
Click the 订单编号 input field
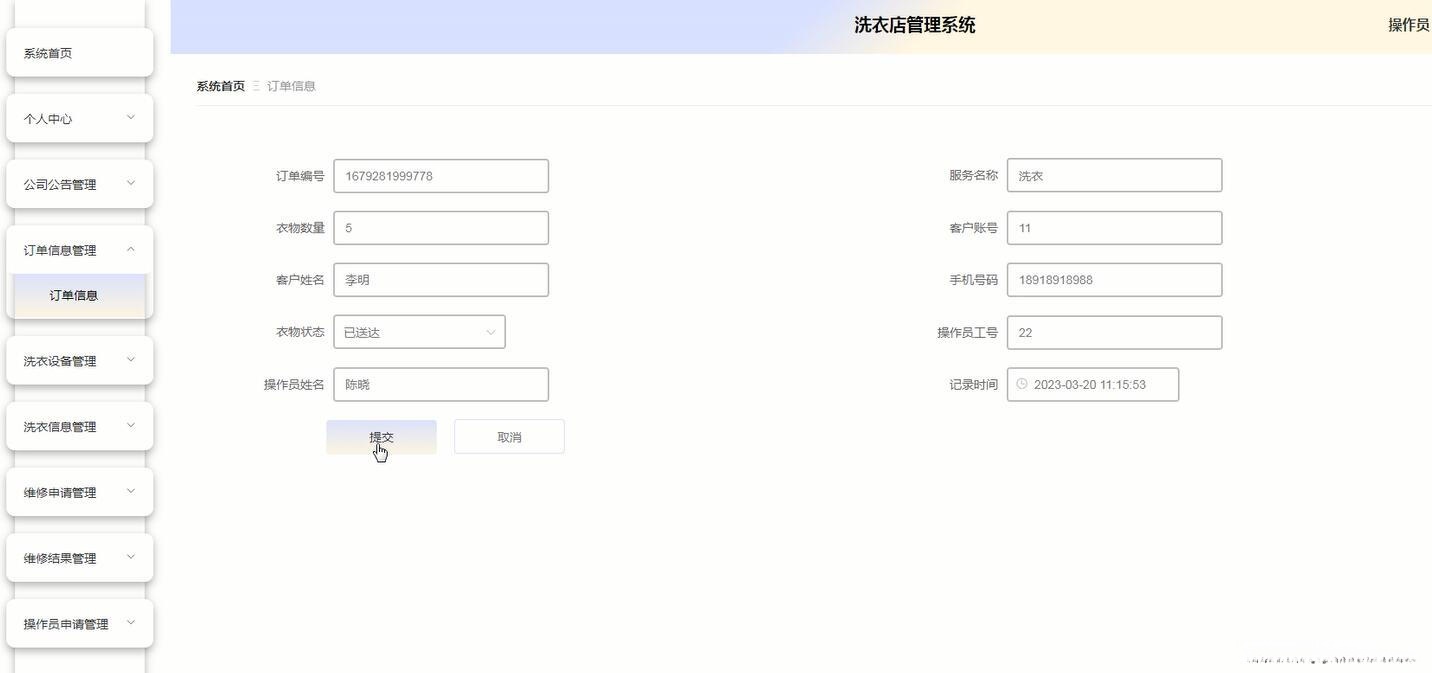pyautogui.click(x=441, y=175)
